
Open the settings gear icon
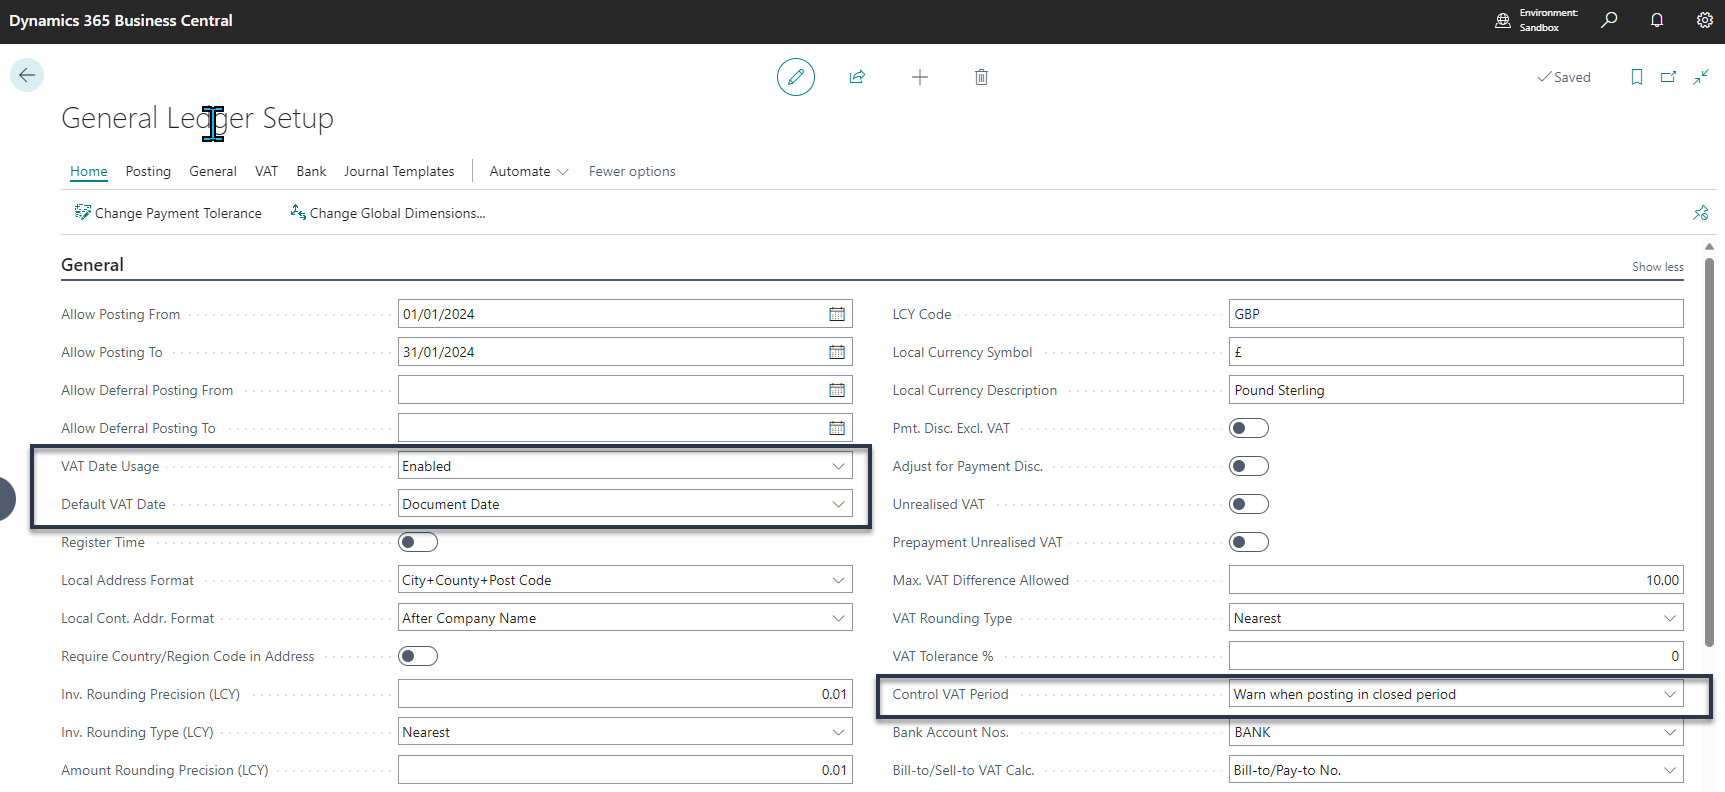1704,20
